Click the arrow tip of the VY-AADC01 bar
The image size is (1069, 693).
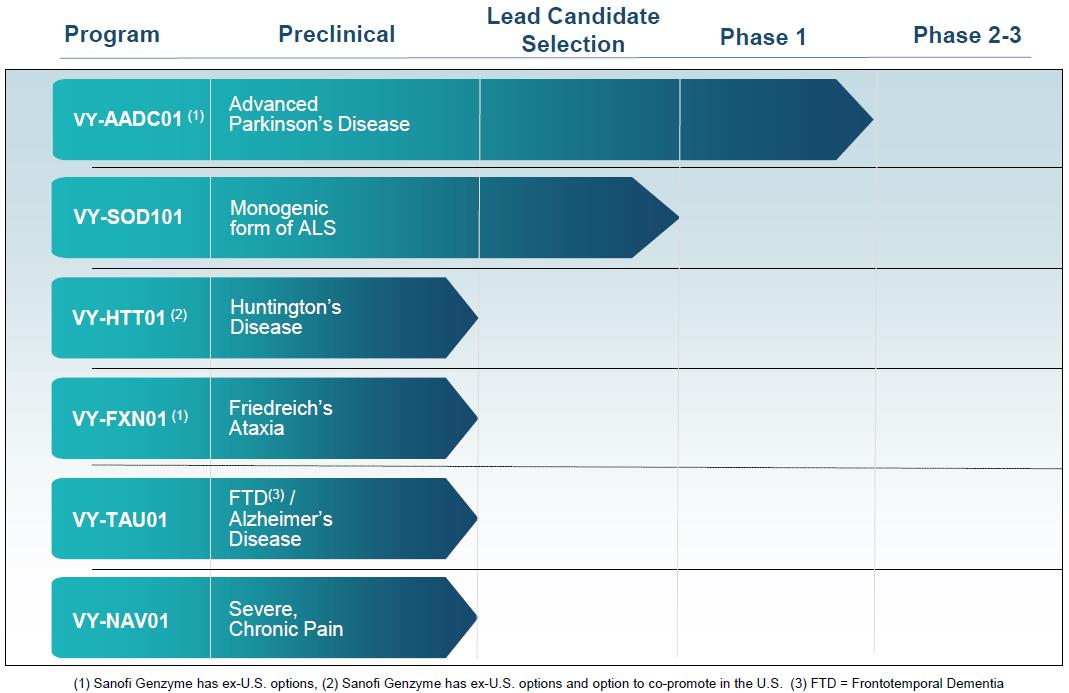click(x=862, y=119)
